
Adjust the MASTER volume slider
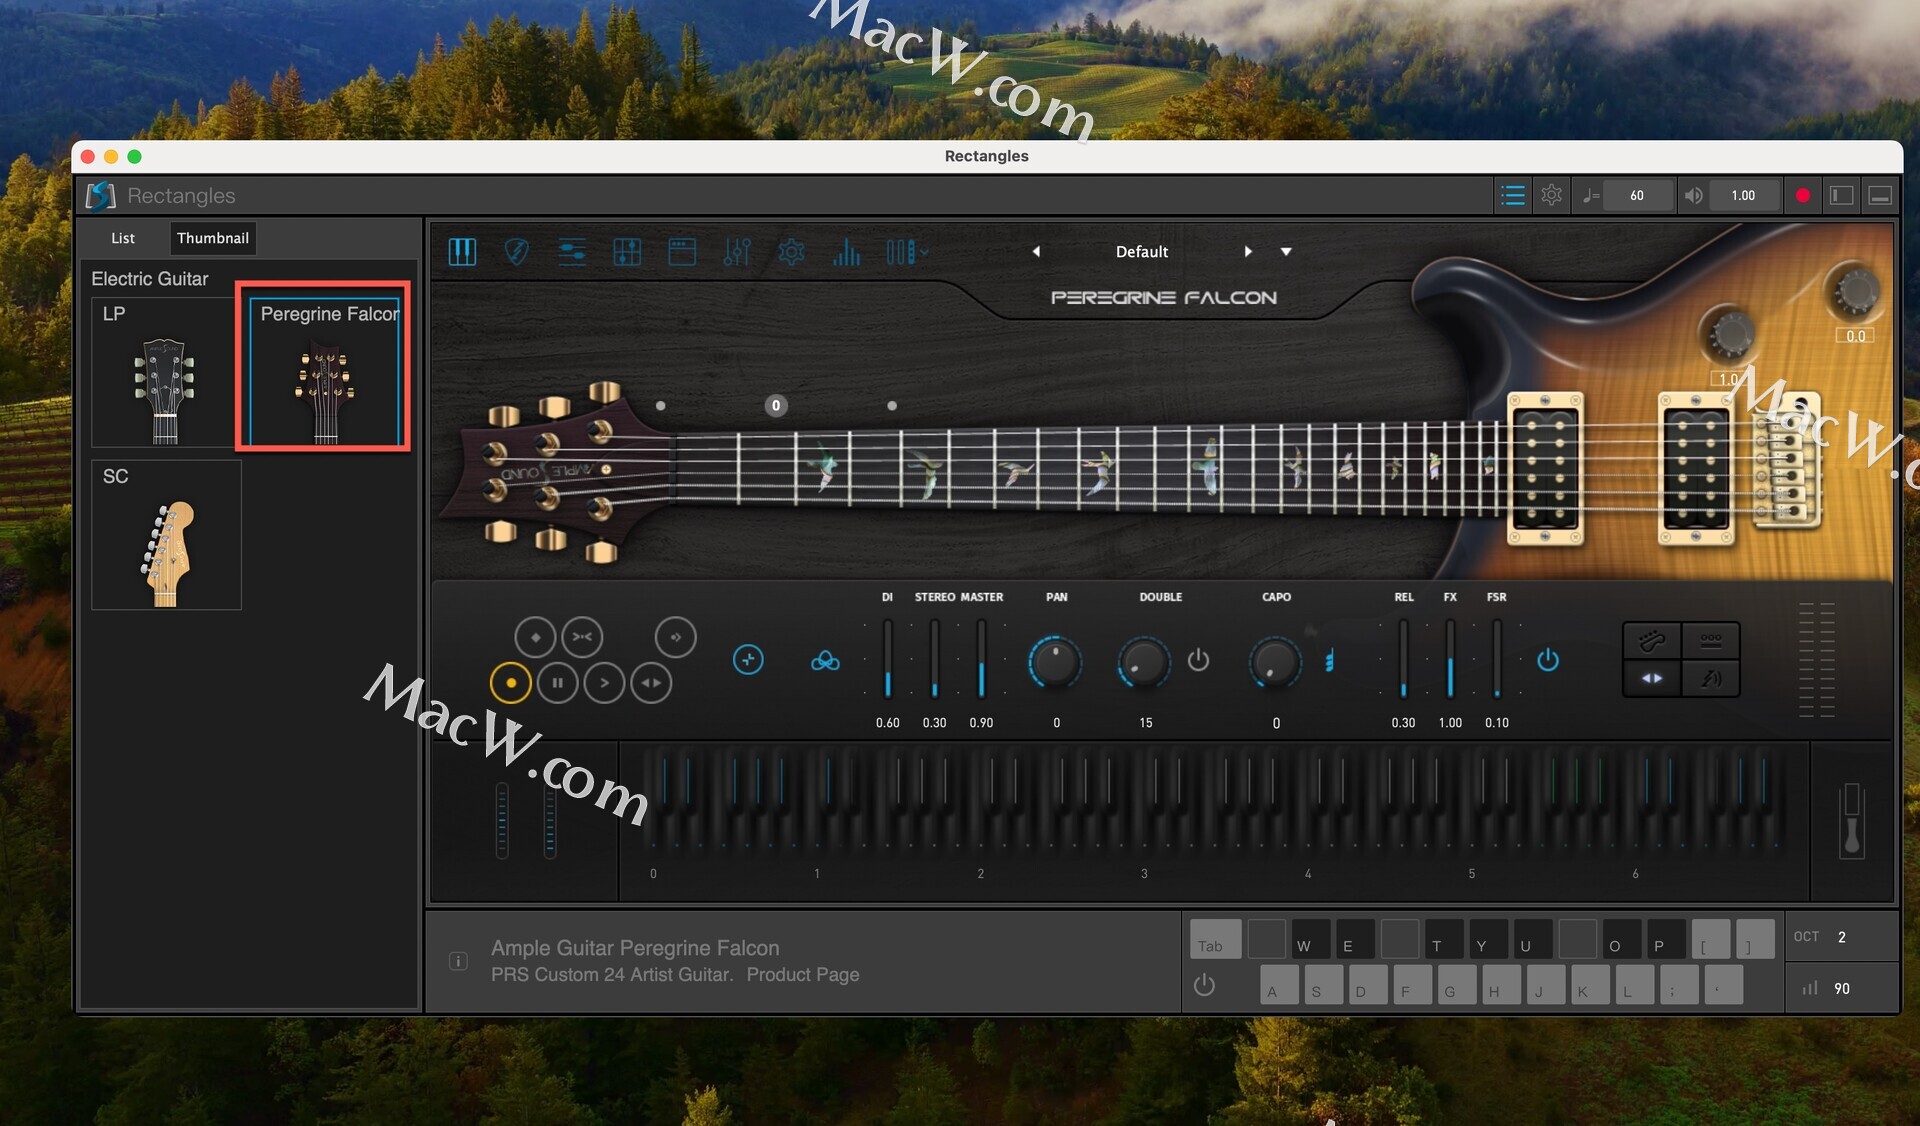[981, 658]
